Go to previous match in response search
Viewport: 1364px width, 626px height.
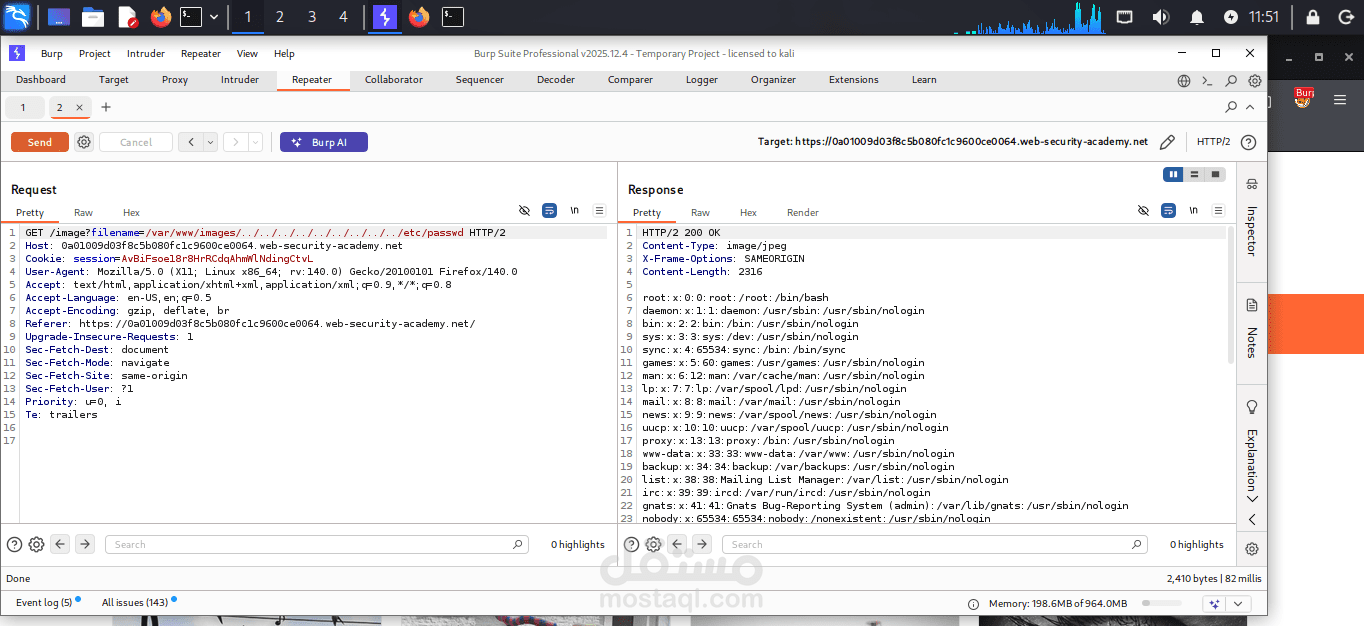point(677,544)
